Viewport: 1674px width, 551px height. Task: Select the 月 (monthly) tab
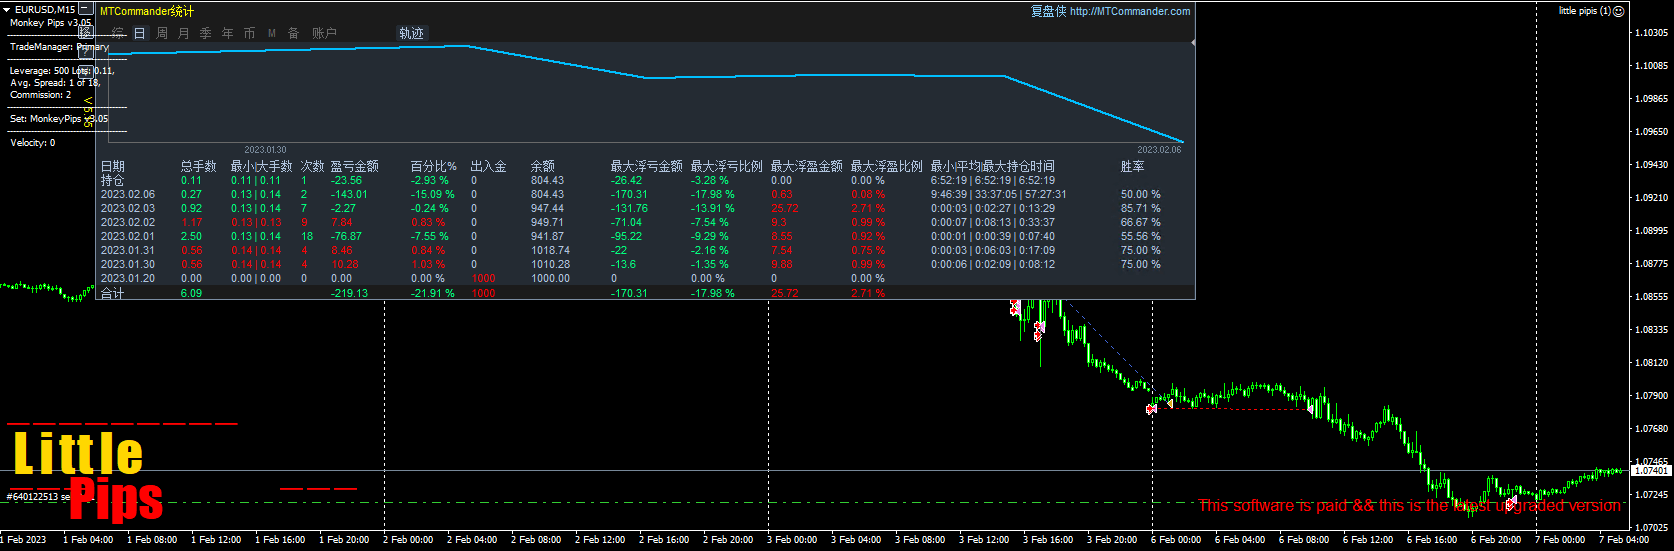pyautogui.click(x=184, y=33)
